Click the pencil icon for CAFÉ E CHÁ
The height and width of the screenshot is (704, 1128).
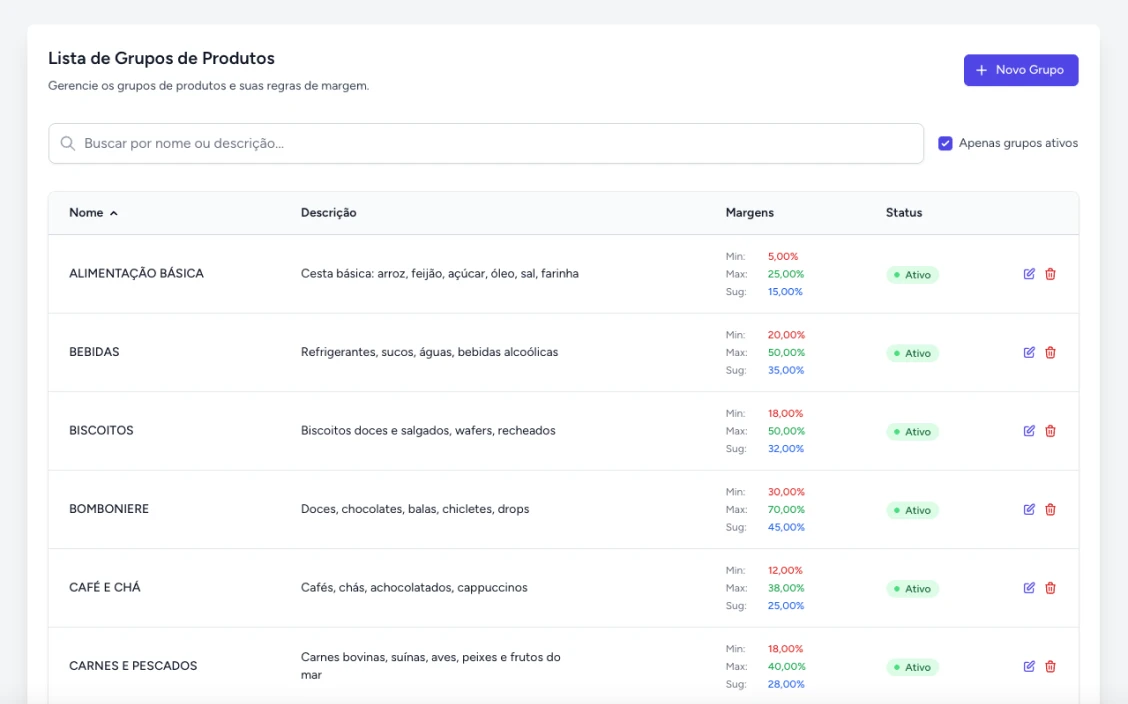coord(1029,588)
